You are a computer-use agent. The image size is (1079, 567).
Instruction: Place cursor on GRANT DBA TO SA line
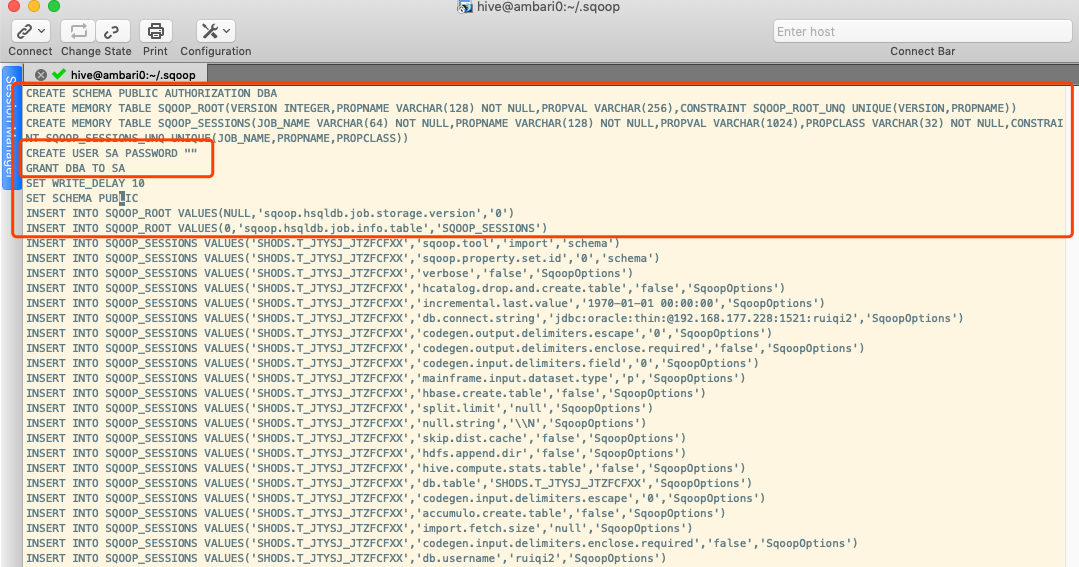[76, 168]
